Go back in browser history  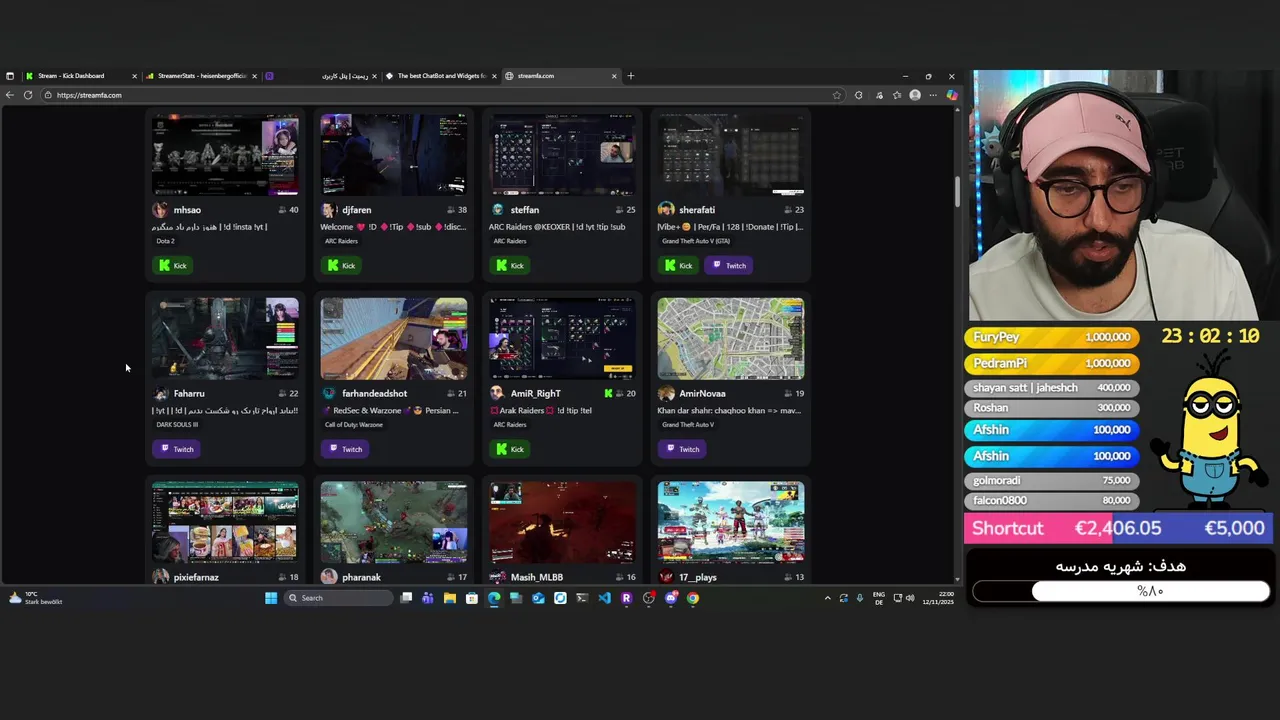click(x=9, y=95)
